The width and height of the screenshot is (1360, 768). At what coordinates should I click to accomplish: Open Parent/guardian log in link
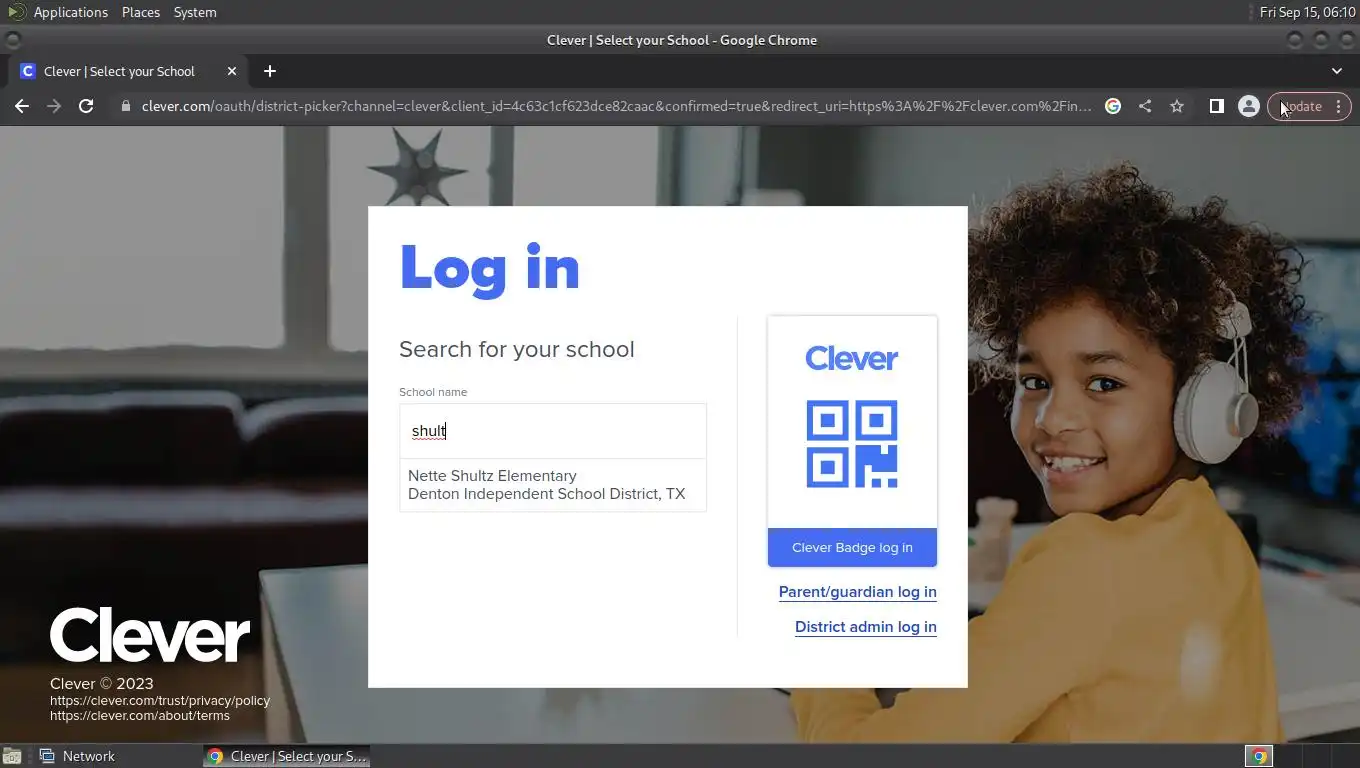tap(858, 592)
